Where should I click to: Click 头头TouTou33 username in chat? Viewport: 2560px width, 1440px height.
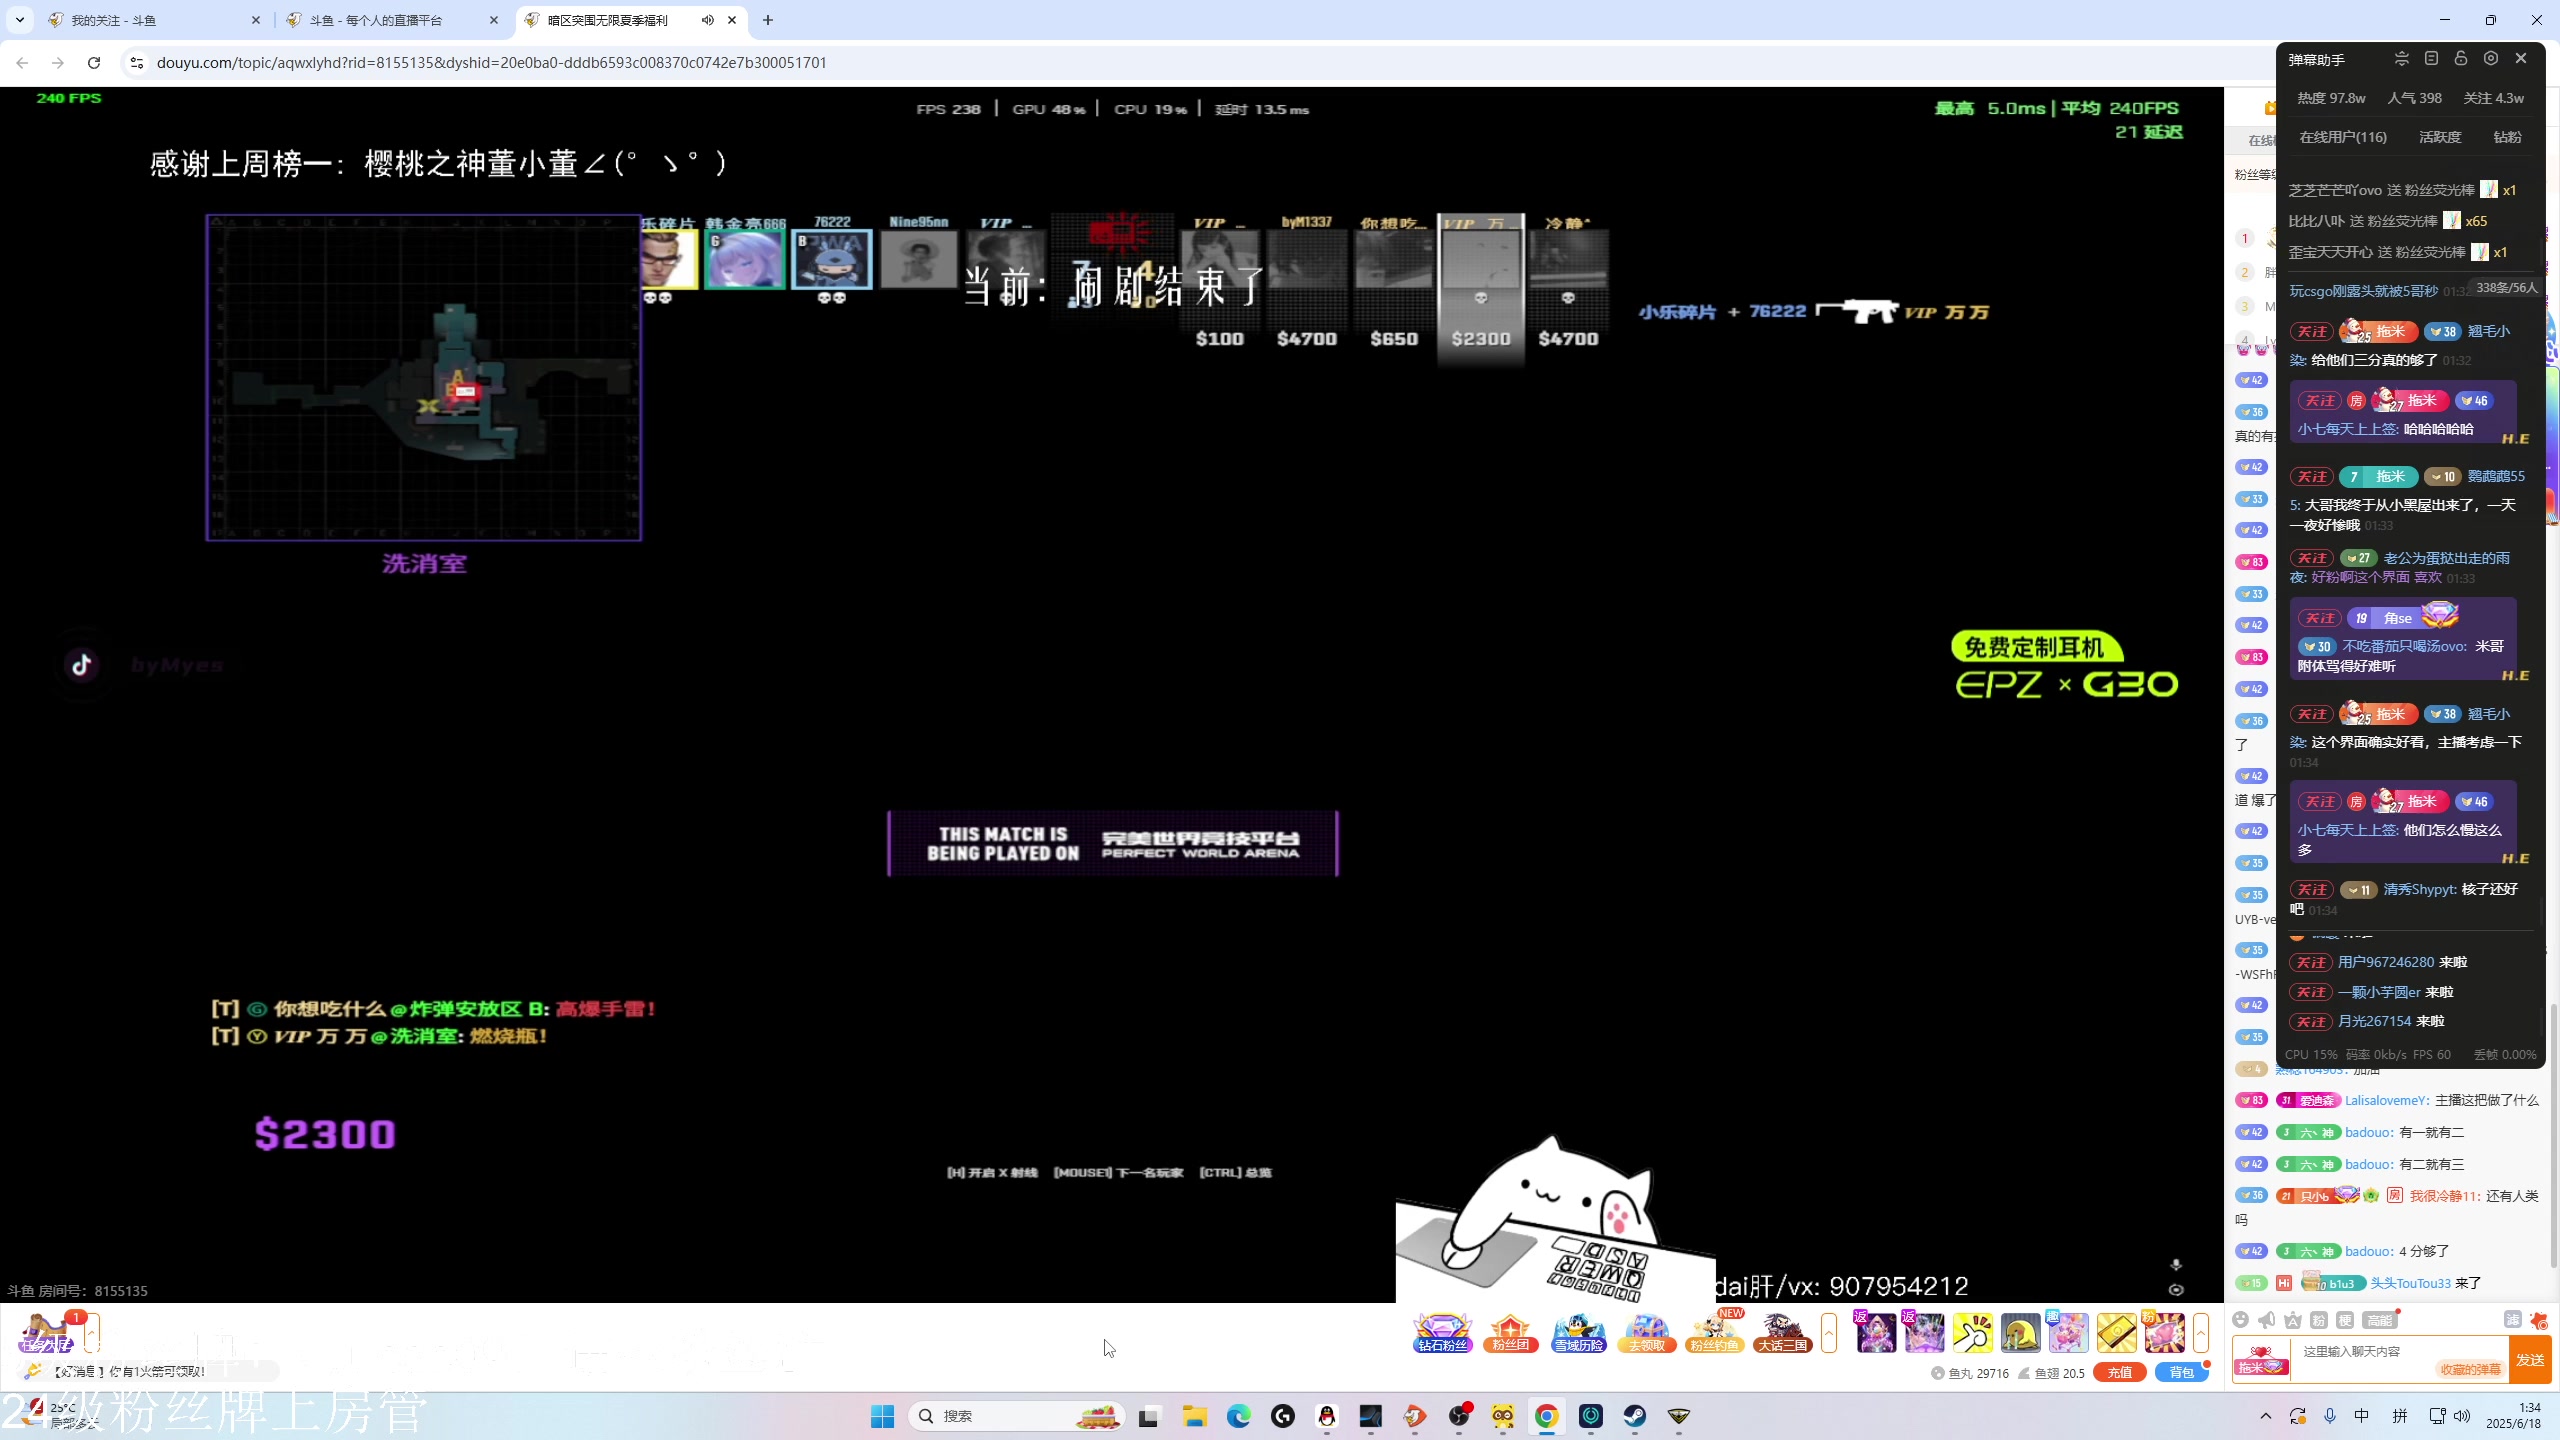point(2410,1283)
